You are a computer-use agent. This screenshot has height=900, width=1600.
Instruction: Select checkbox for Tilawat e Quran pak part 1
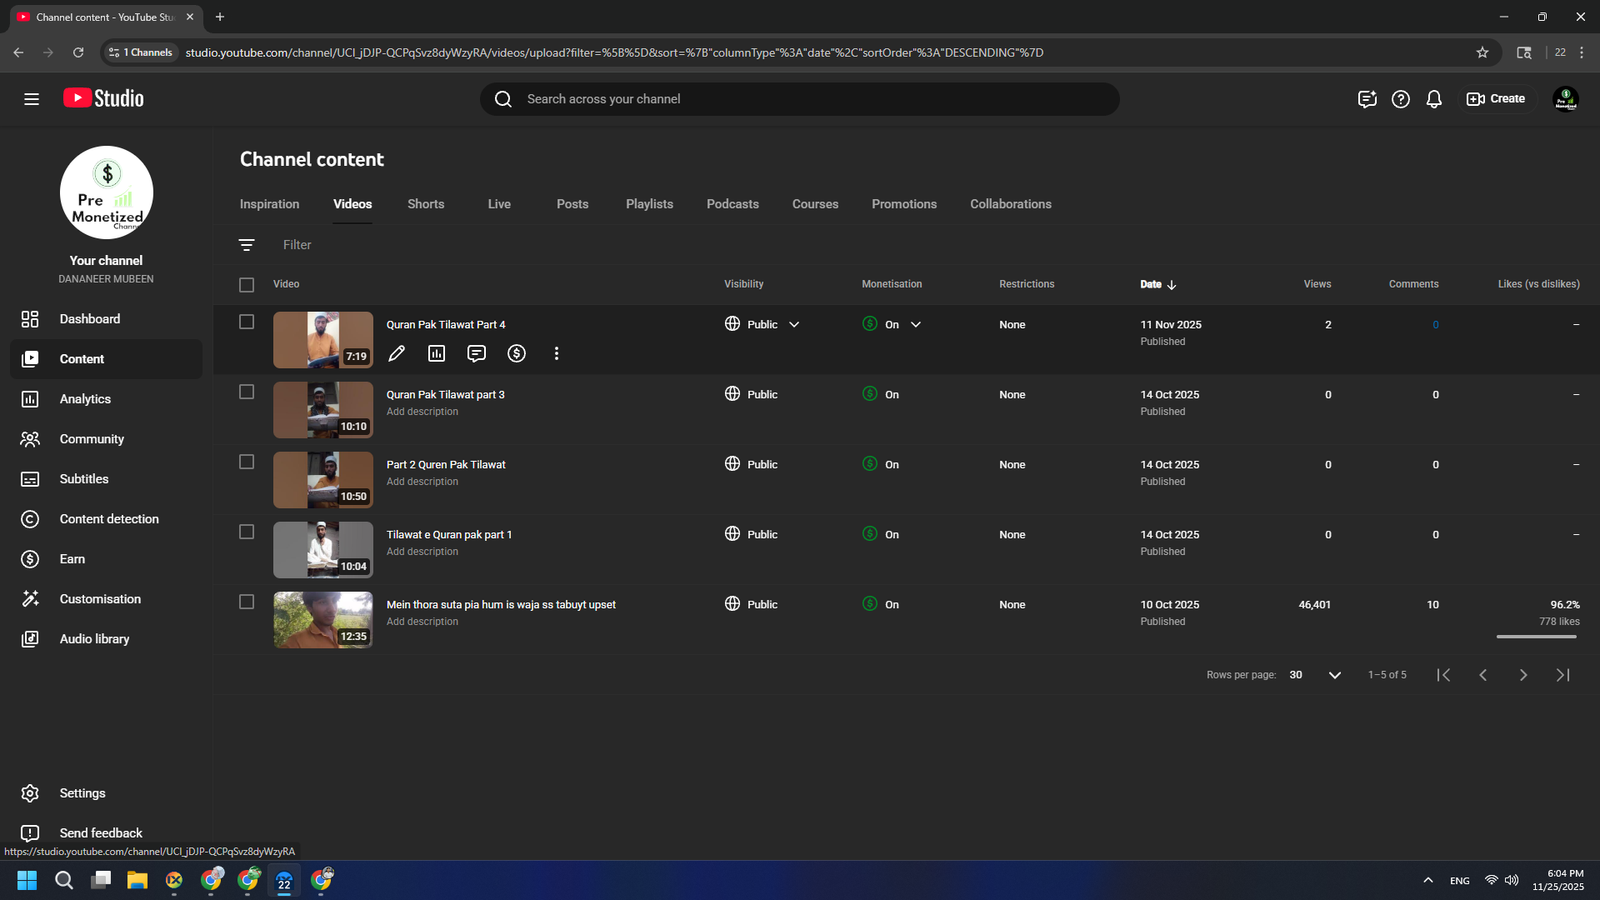247,532
